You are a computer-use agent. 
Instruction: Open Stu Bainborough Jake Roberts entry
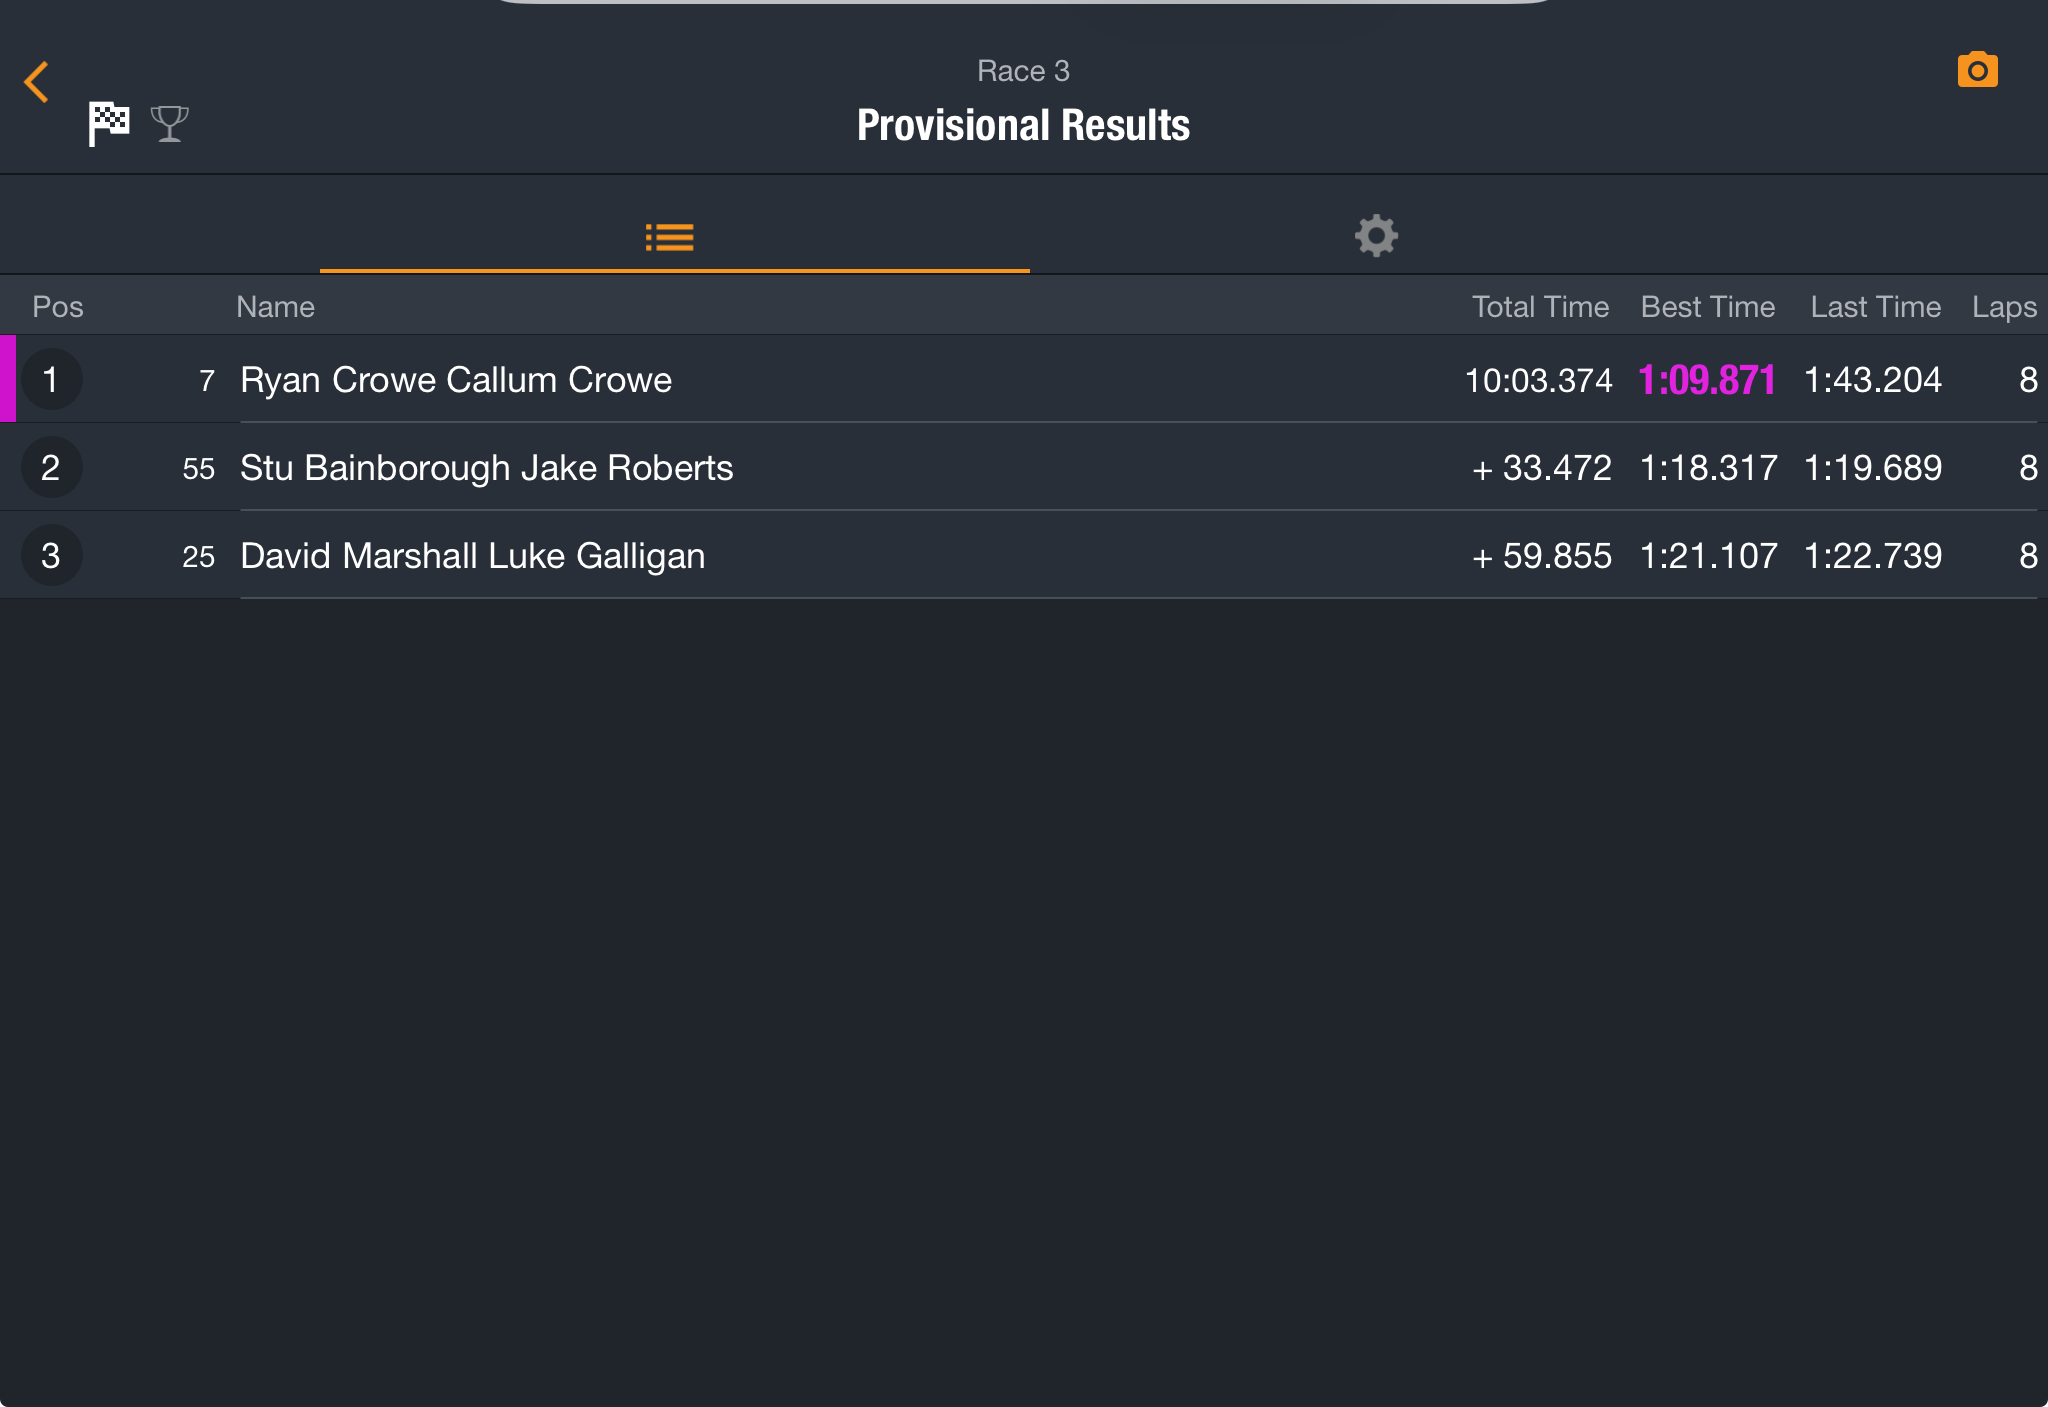pyautogui.click(x=1024, y=467)
